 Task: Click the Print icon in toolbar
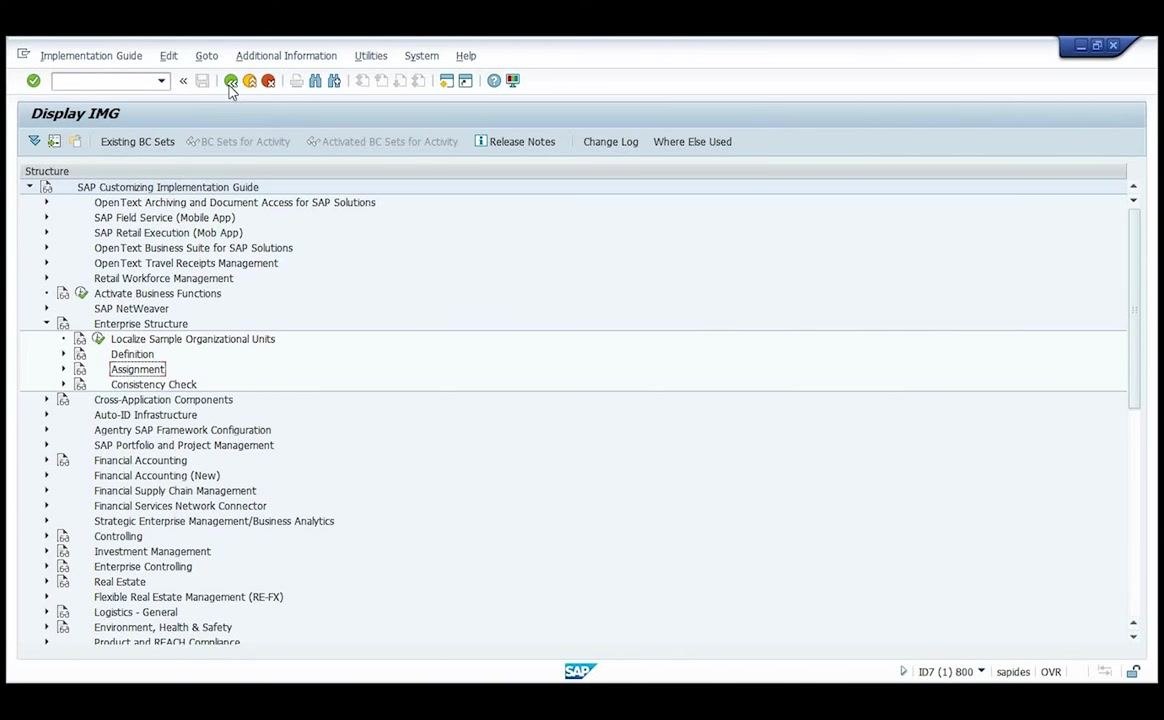click(x=297, y=81)
